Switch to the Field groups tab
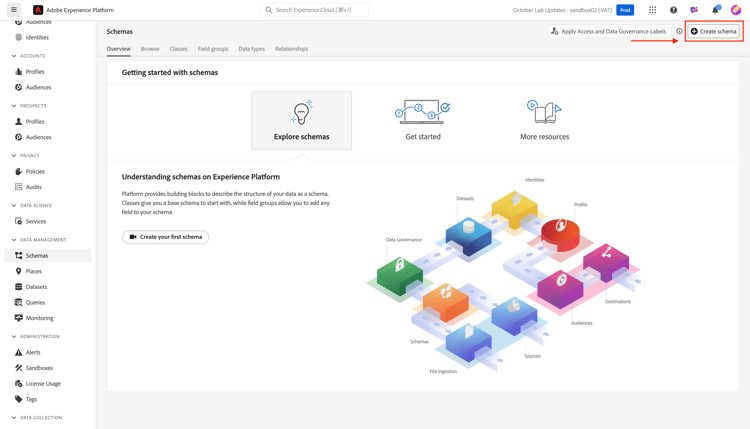Viewport: 750px width, 429px height. pos(213,49)
